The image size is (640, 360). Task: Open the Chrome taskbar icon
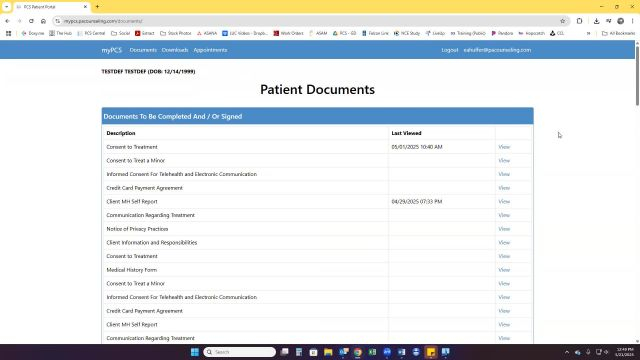358,352
